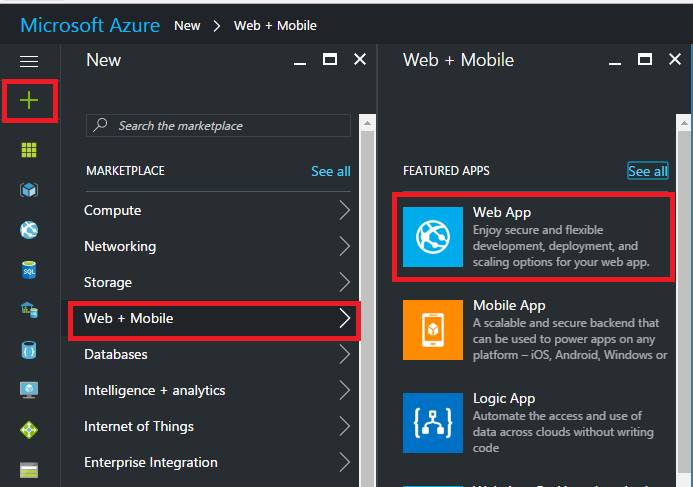Image resolution: width=693 pixels, height=487 pixels.
Task: Click the green plus New icon
Action: (x=29, y=101)
